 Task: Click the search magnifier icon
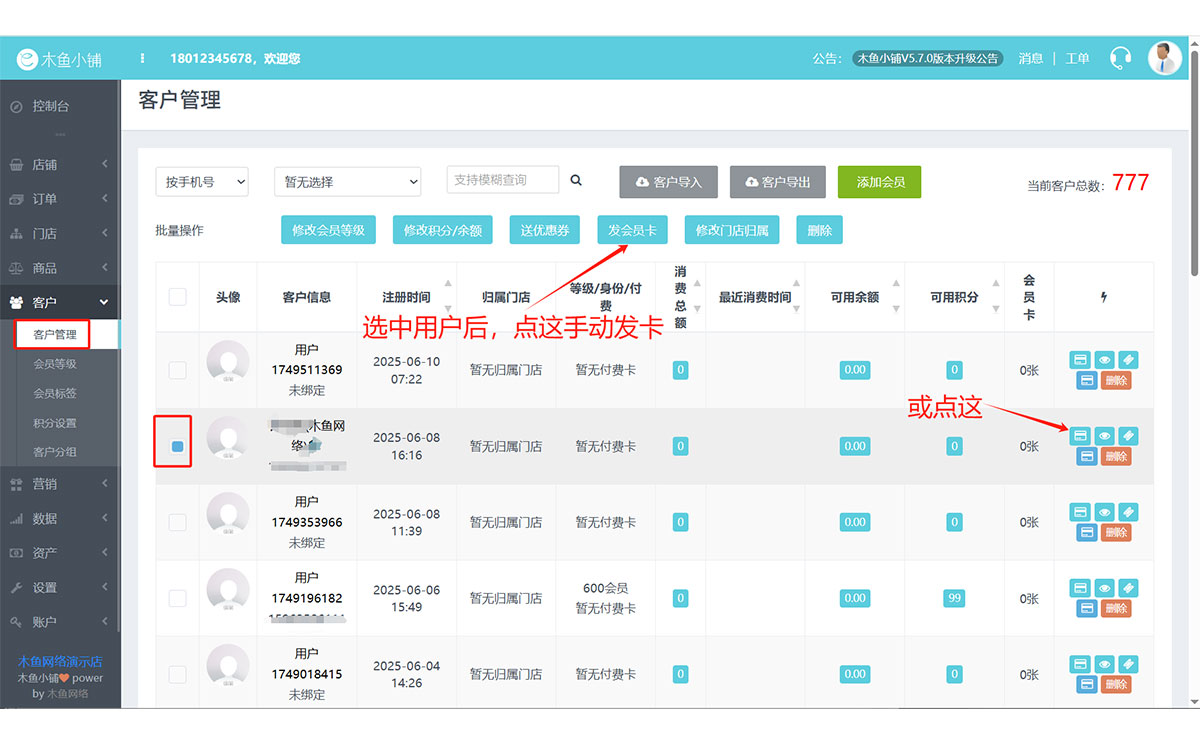576,181
